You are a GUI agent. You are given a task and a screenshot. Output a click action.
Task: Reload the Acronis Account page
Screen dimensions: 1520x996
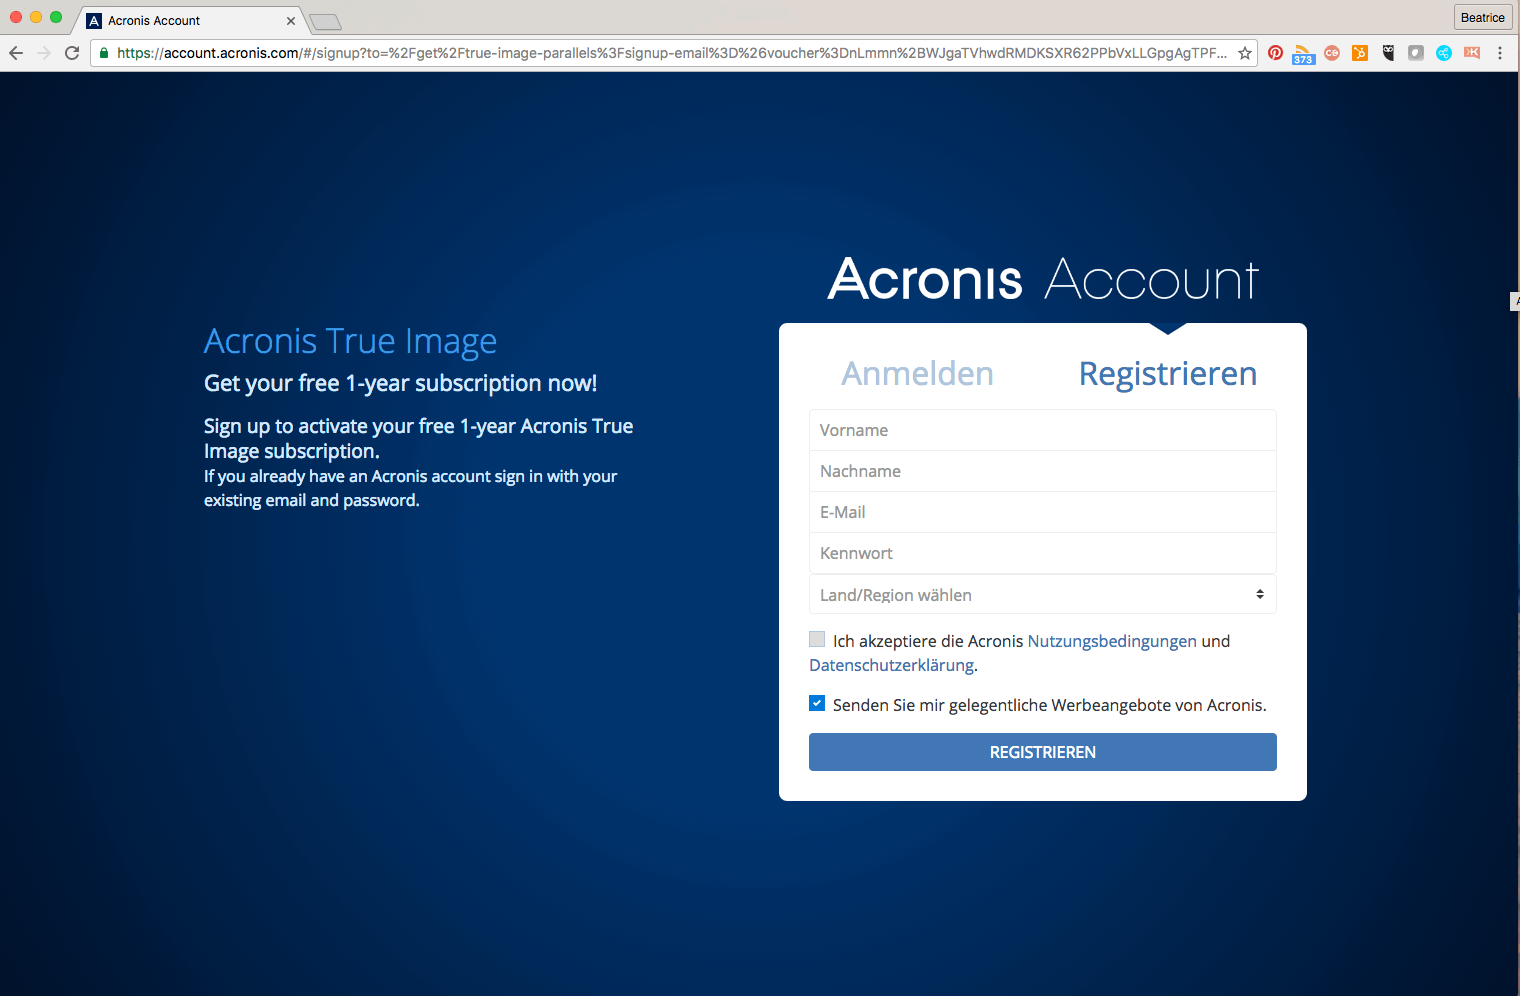click(x=72, y=53)
